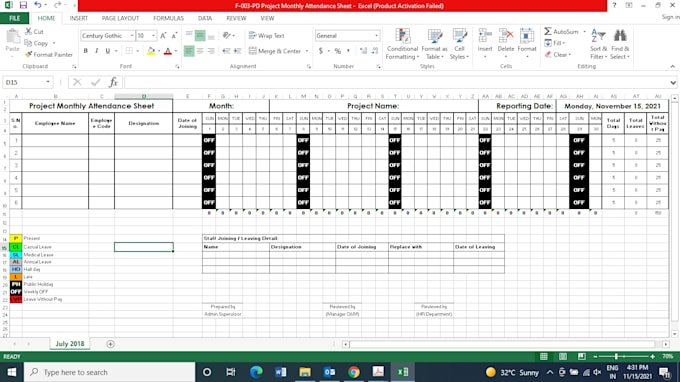The image size is (680, 382).
Task: Open AutoSum dropdown arrow
Action: click(x=584, y=32)
